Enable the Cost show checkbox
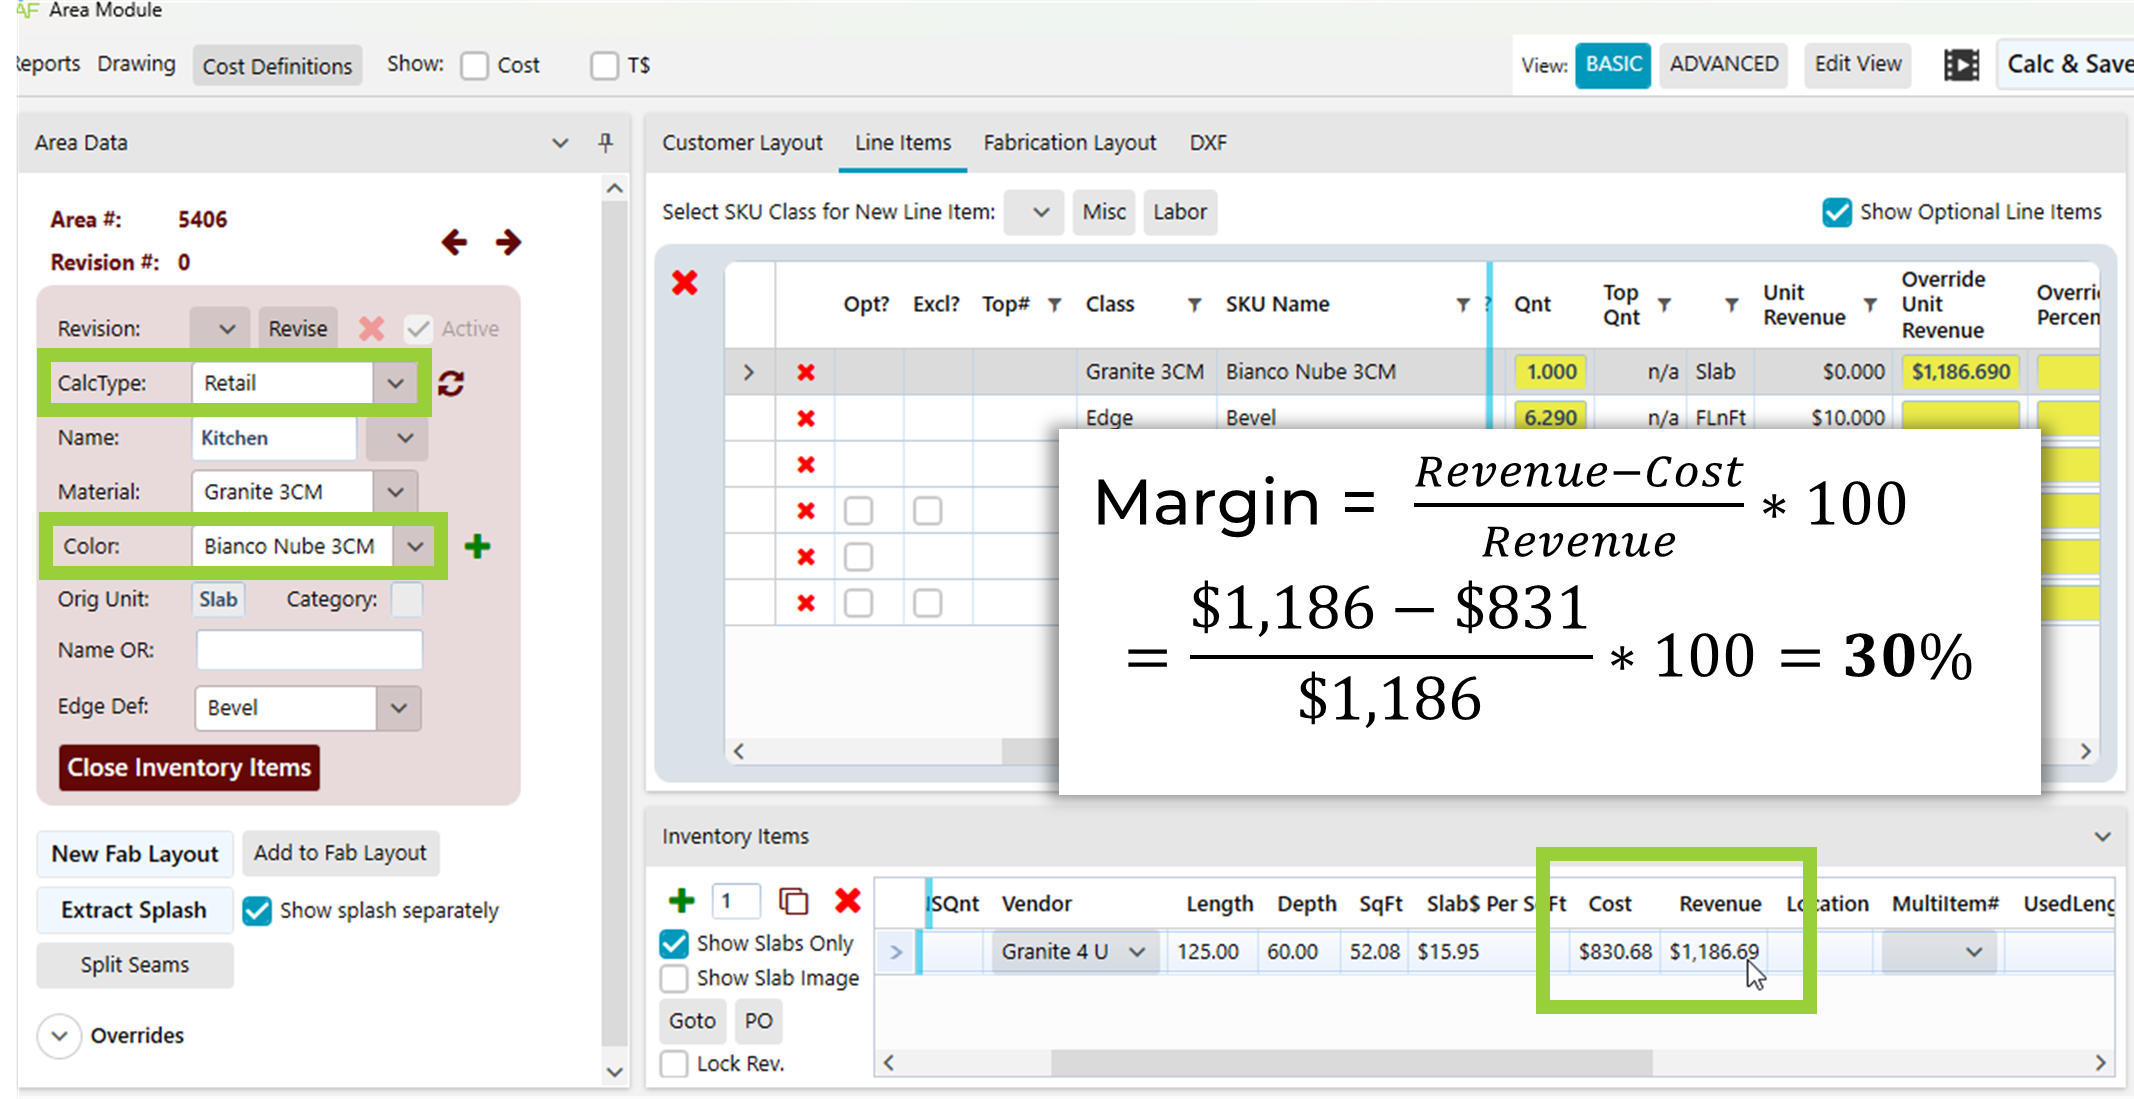 click(475, 66)
